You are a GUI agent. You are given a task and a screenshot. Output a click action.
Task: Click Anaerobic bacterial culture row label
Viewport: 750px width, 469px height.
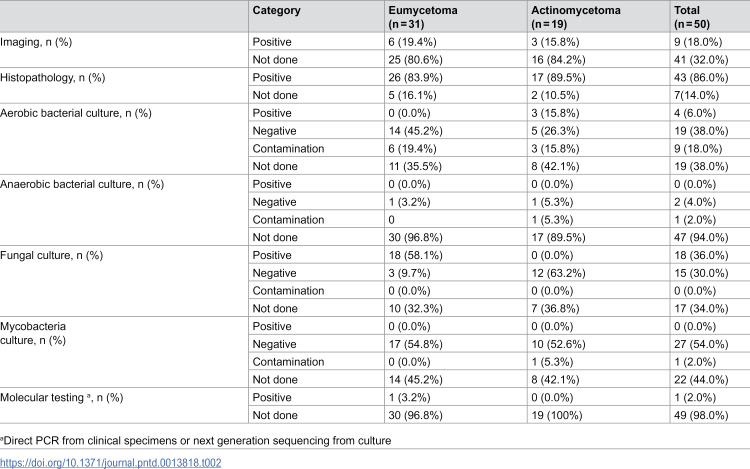click(82, 184)
